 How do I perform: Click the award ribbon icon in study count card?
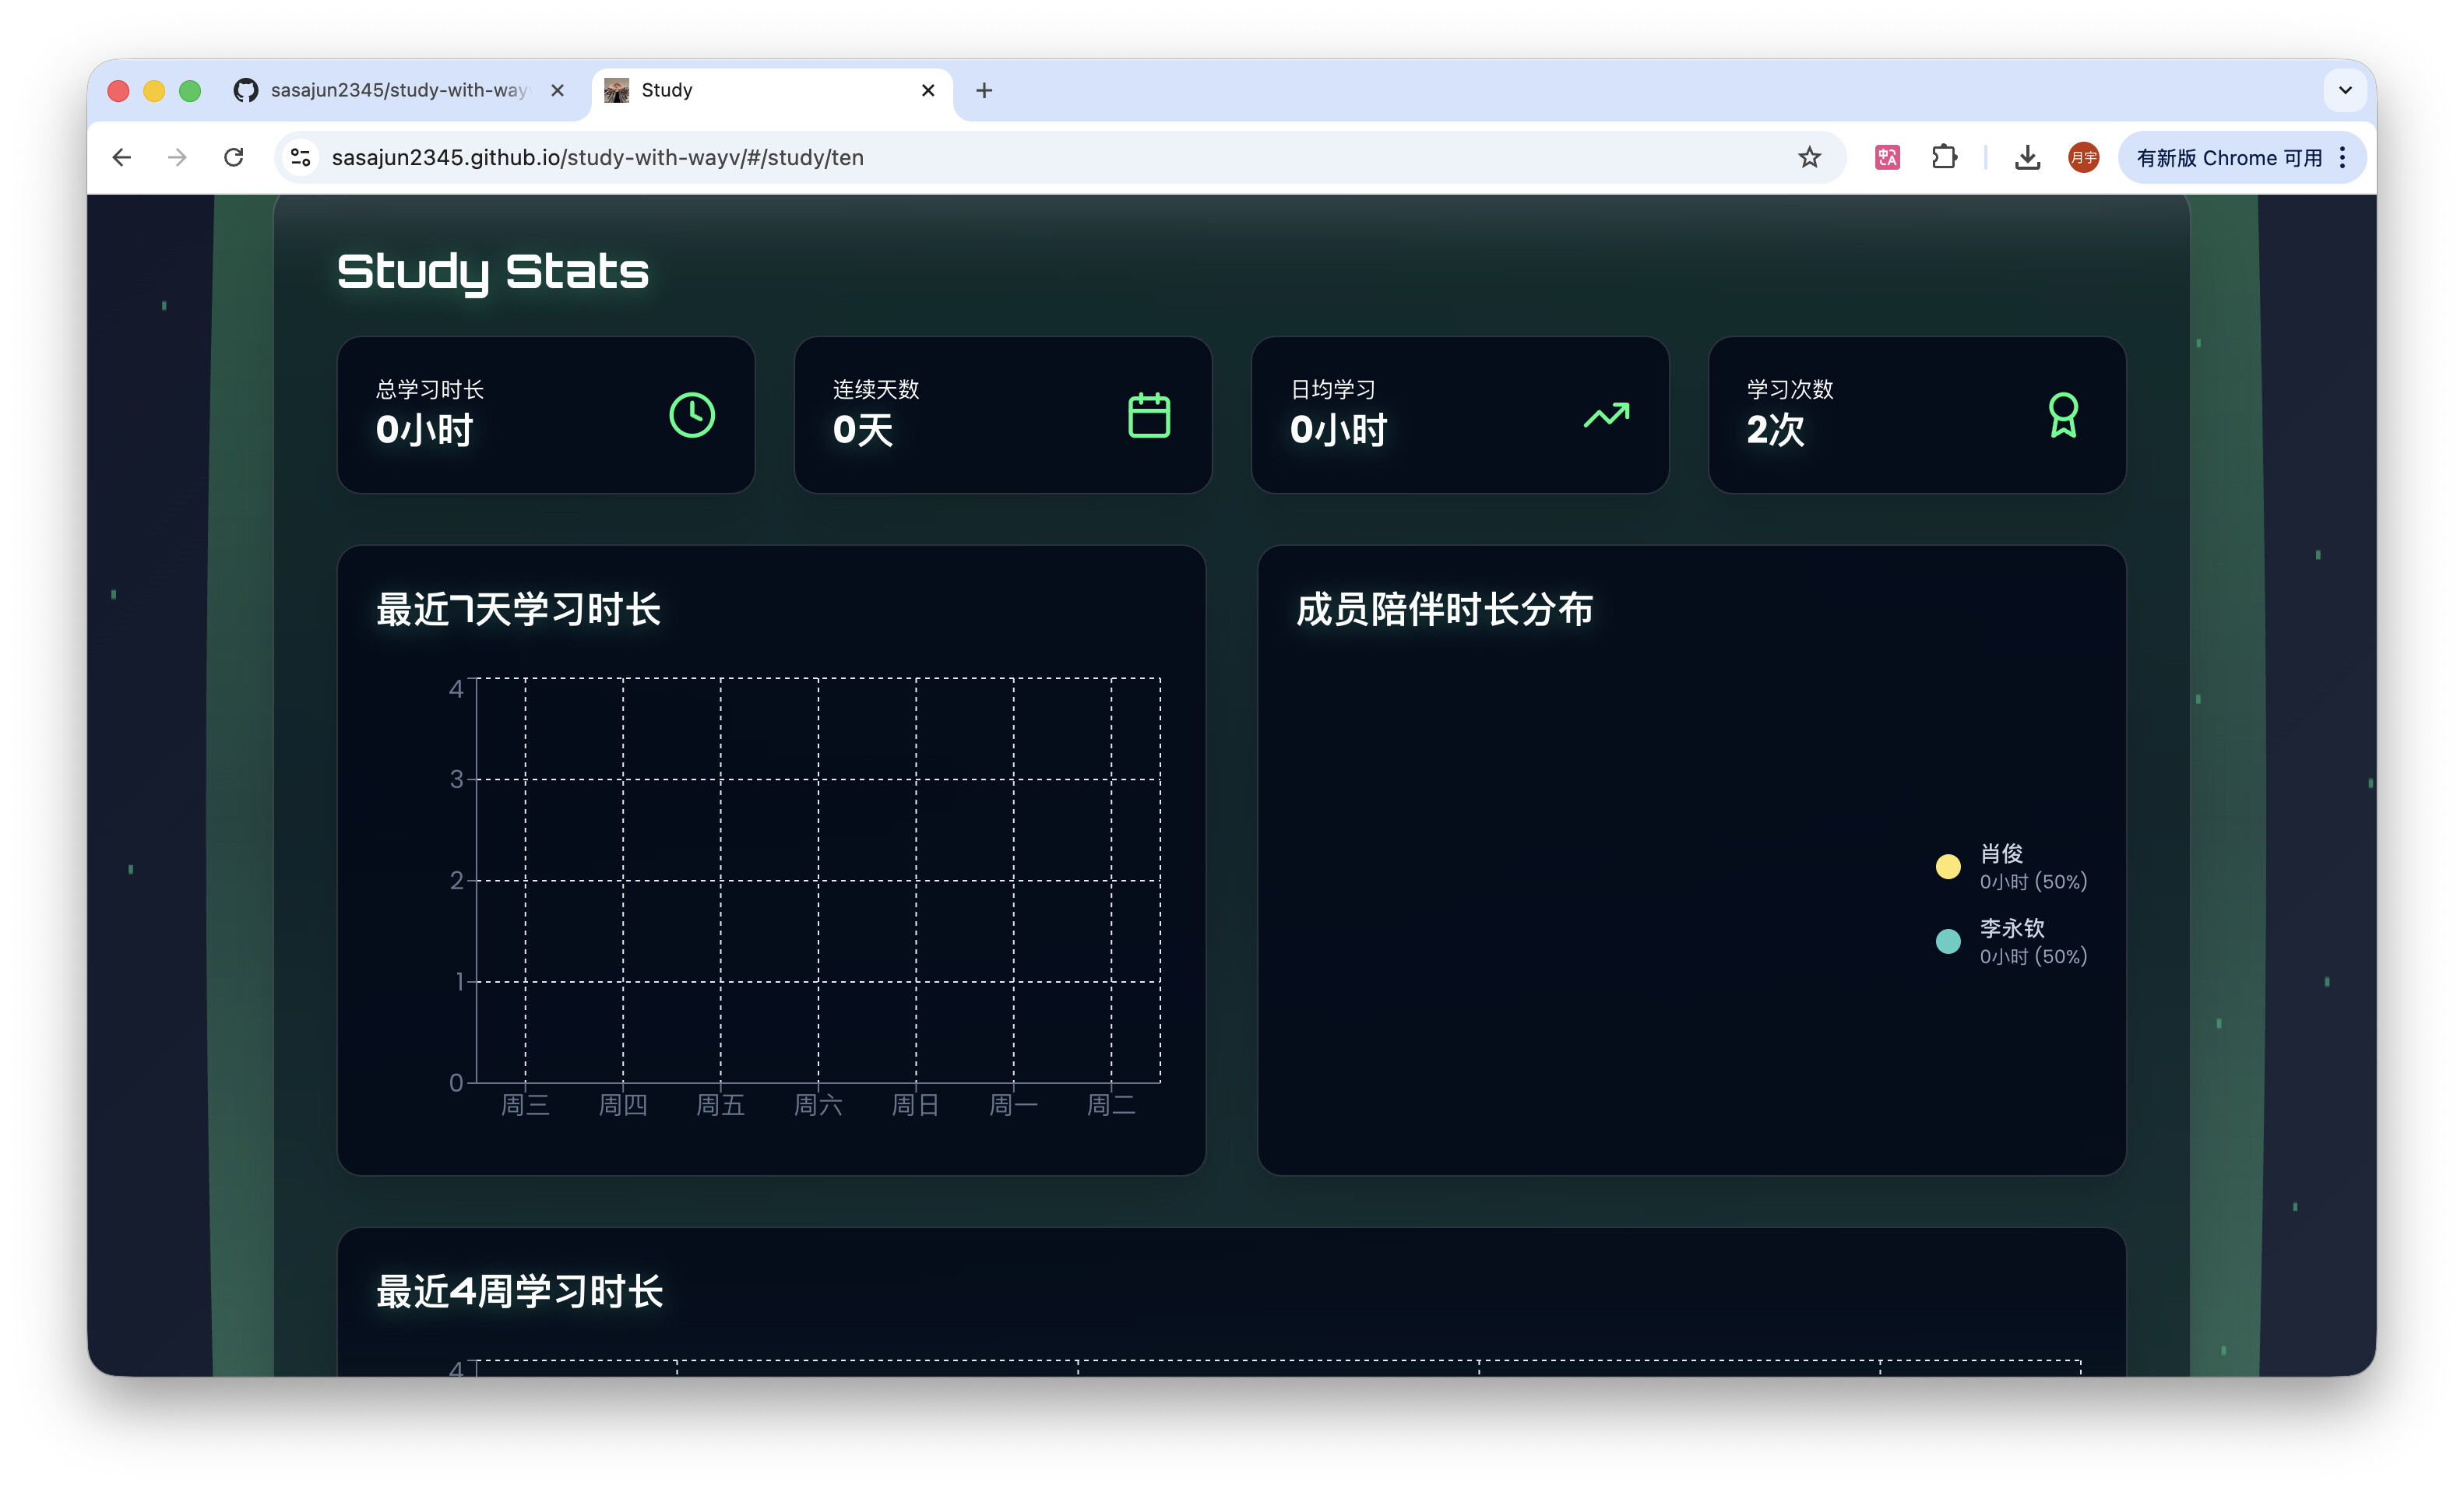coord(2062,415)
